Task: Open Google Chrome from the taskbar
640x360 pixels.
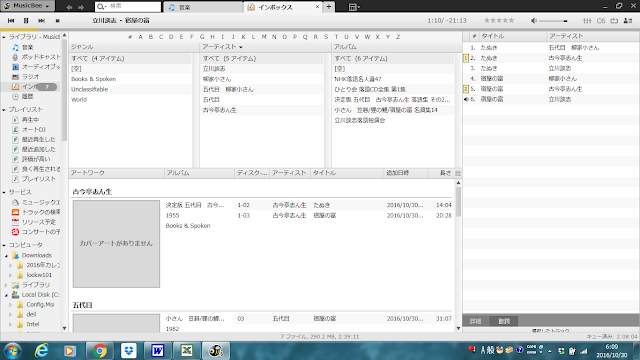Action: pyautogui.click(x=99, y=351)
